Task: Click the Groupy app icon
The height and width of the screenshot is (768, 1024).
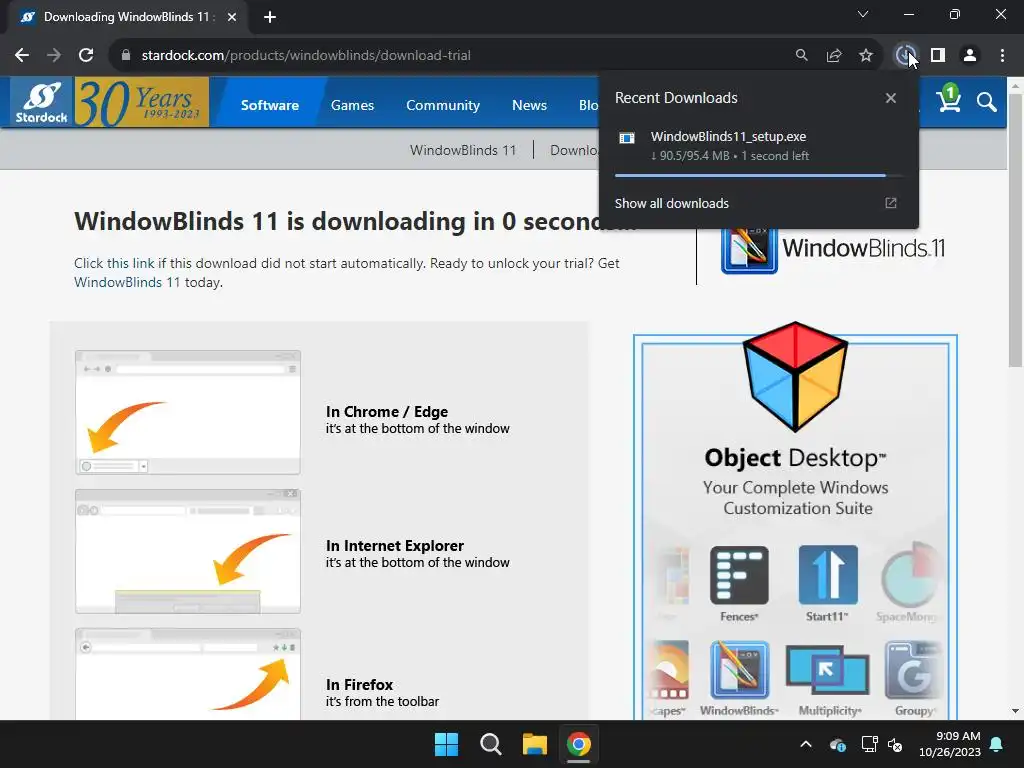Action: tap(912, 669)
